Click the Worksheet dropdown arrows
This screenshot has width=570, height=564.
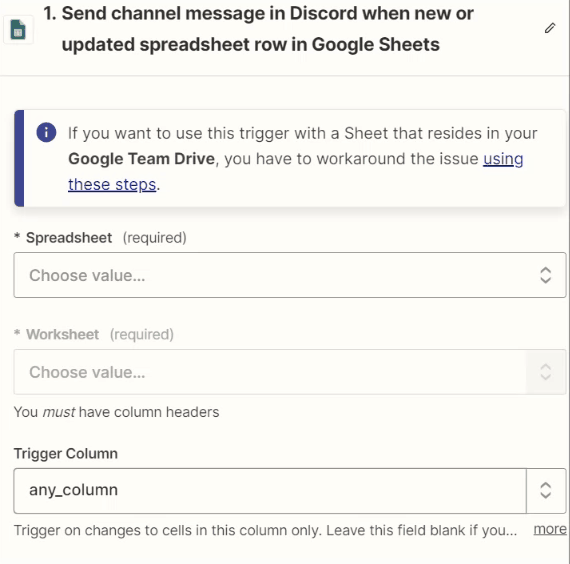click(x=545, y=372)
